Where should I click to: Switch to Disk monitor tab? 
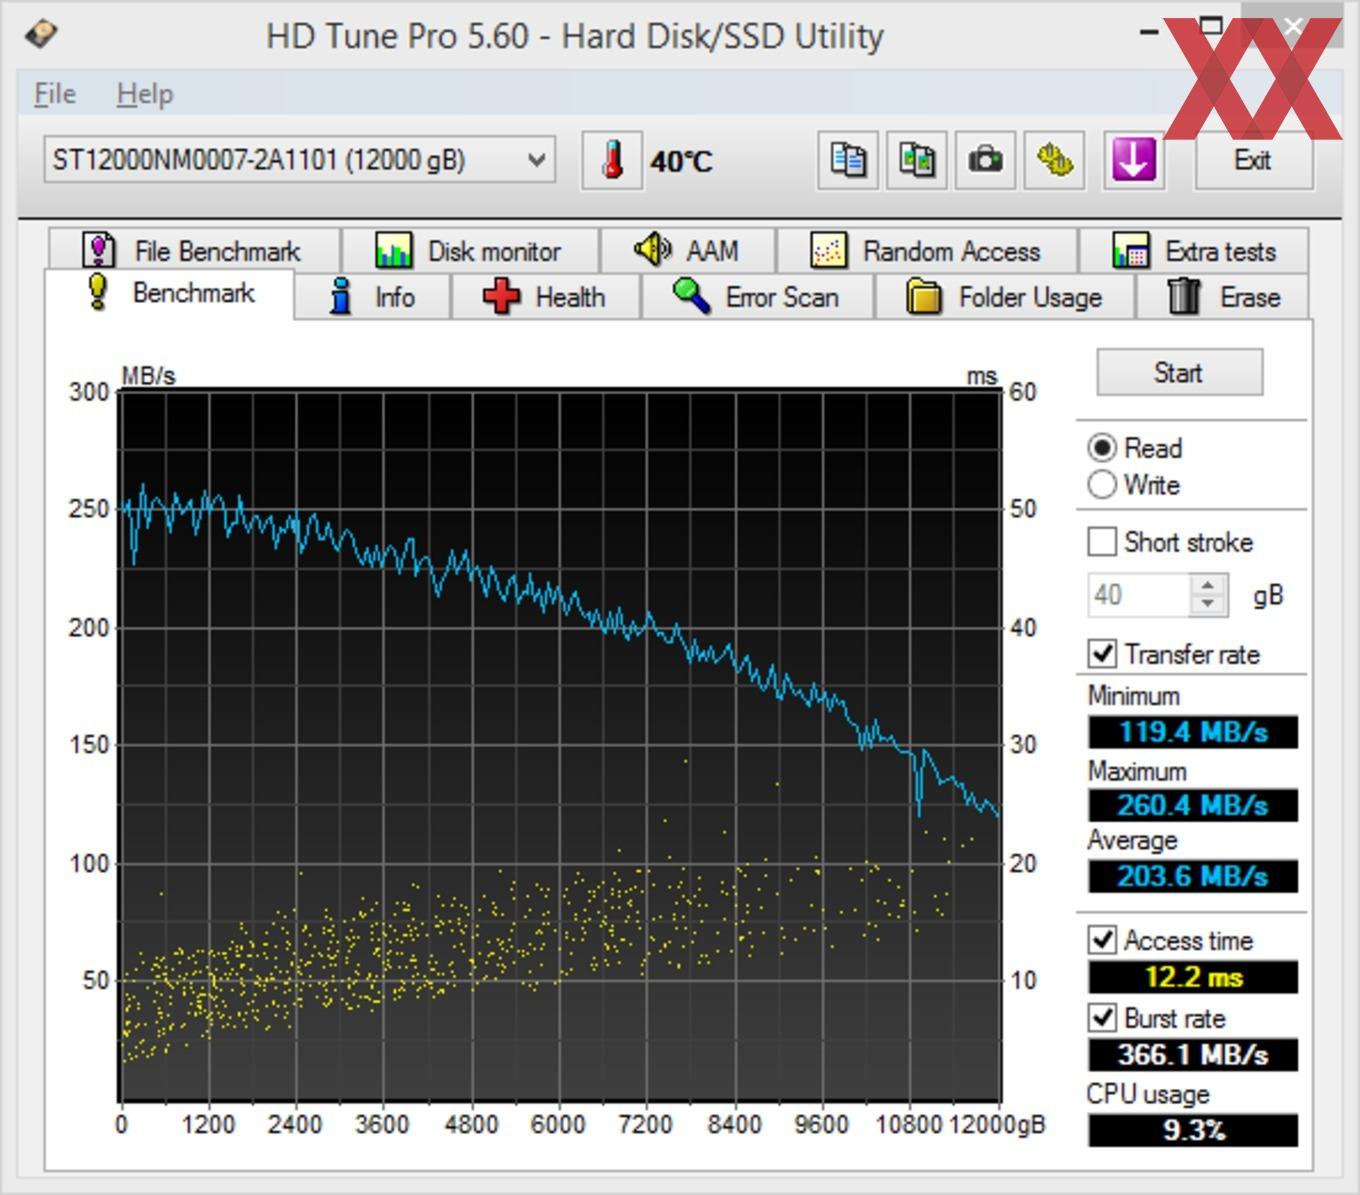(469, 250)
